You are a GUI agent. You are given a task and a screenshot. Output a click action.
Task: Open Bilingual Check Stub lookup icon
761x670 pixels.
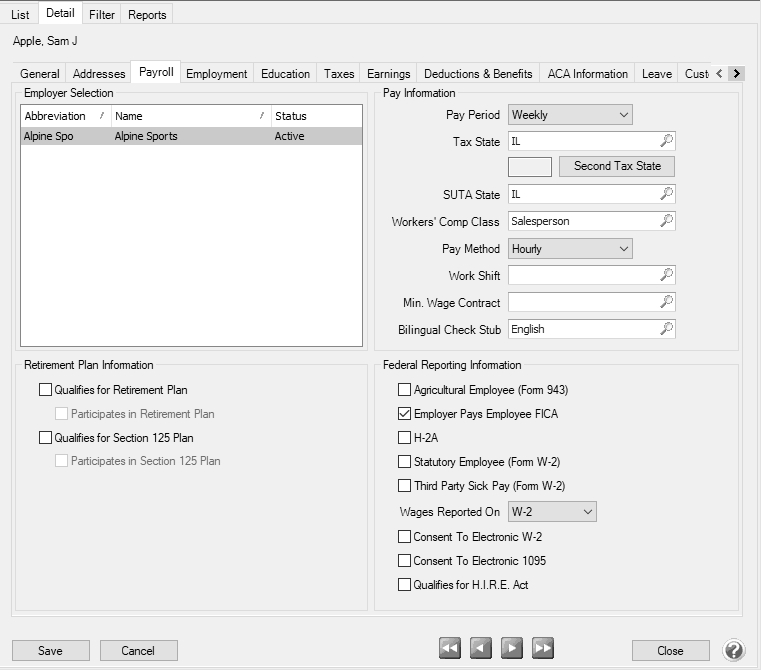(x=667, y=329)
